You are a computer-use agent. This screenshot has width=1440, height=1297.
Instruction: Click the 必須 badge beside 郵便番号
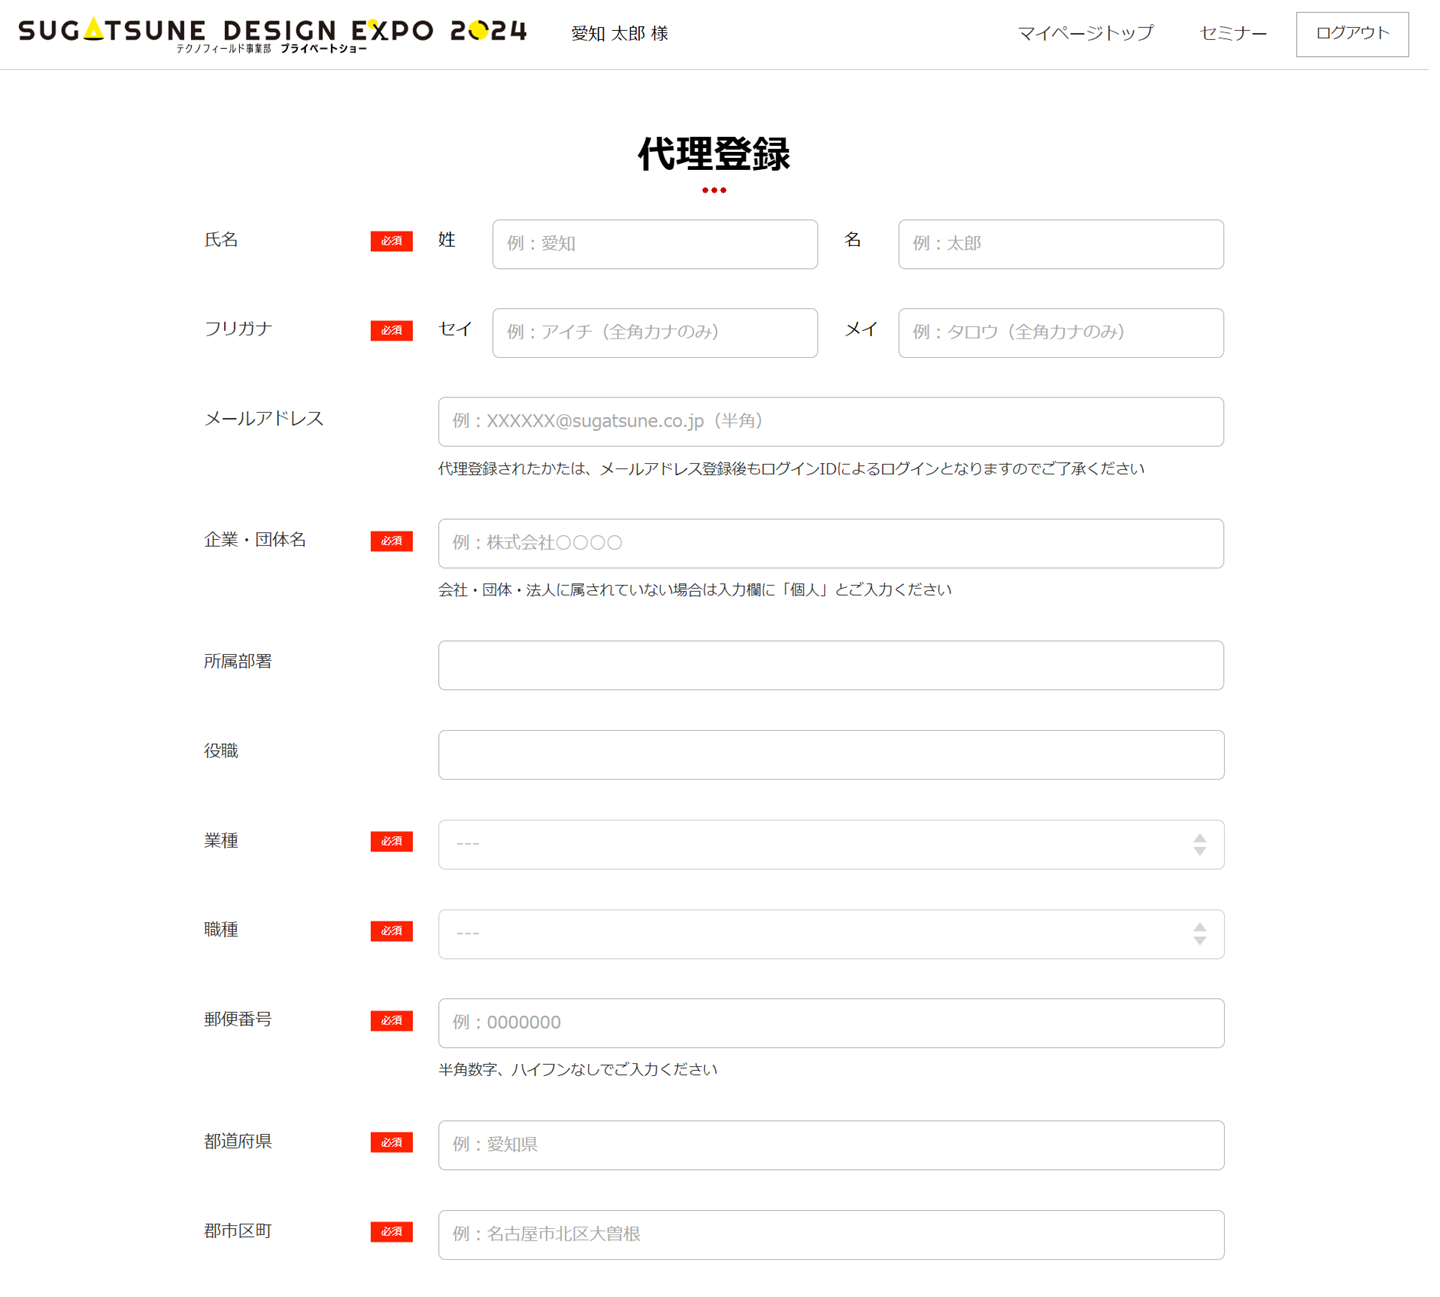coord(392,1020)
